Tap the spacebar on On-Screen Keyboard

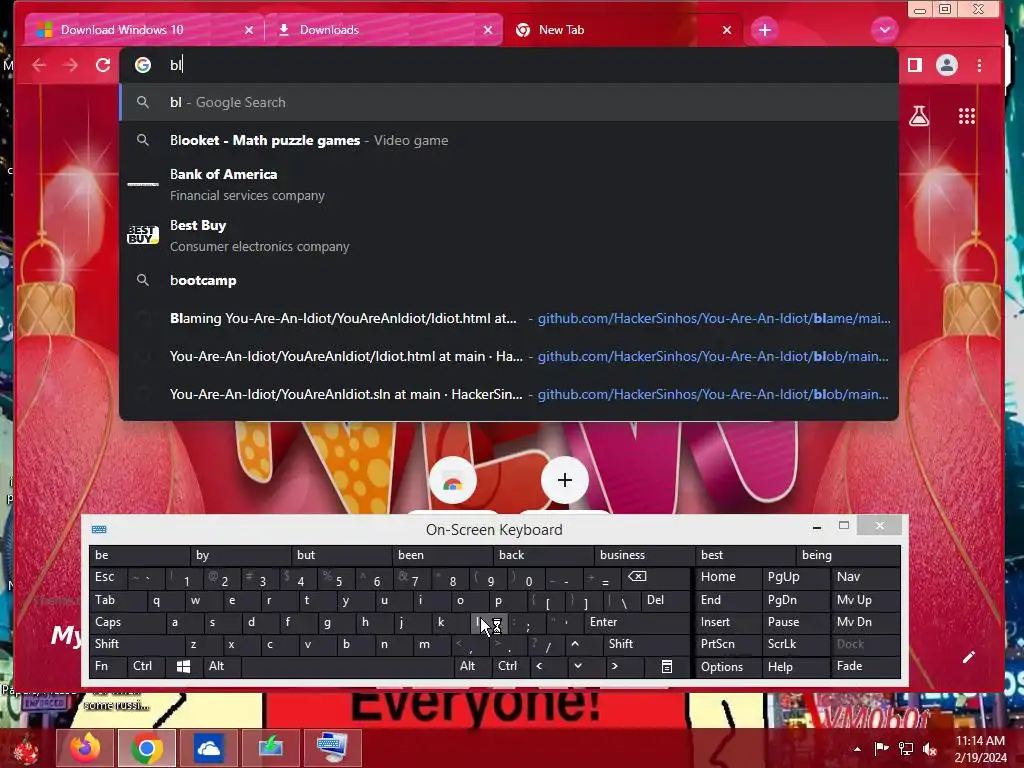point(348,666)
